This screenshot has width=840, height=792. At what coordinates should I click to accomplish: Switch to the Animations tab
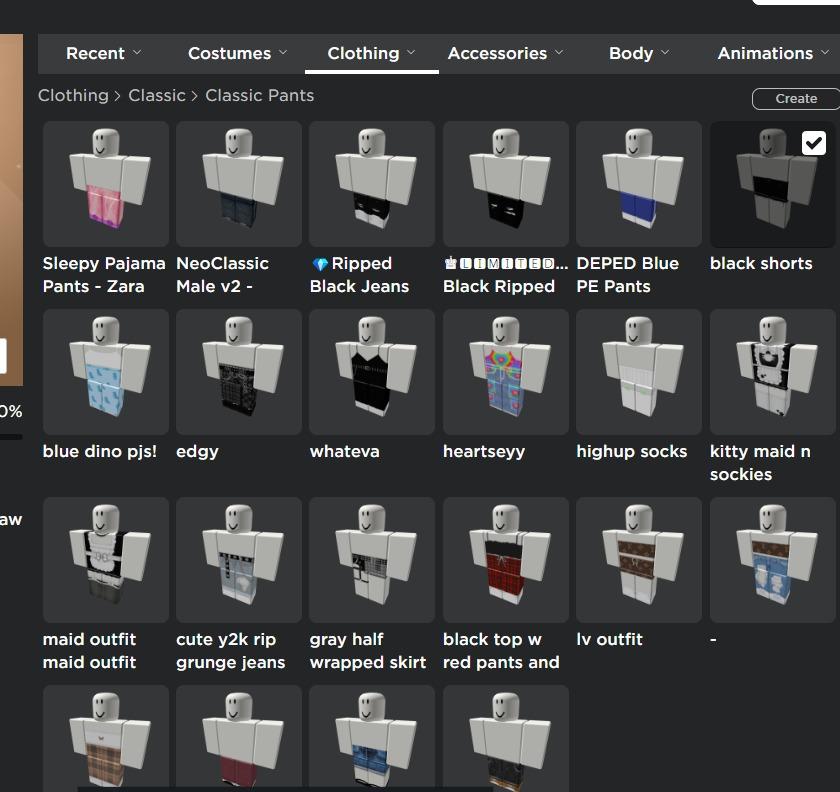tap(773, 53)
